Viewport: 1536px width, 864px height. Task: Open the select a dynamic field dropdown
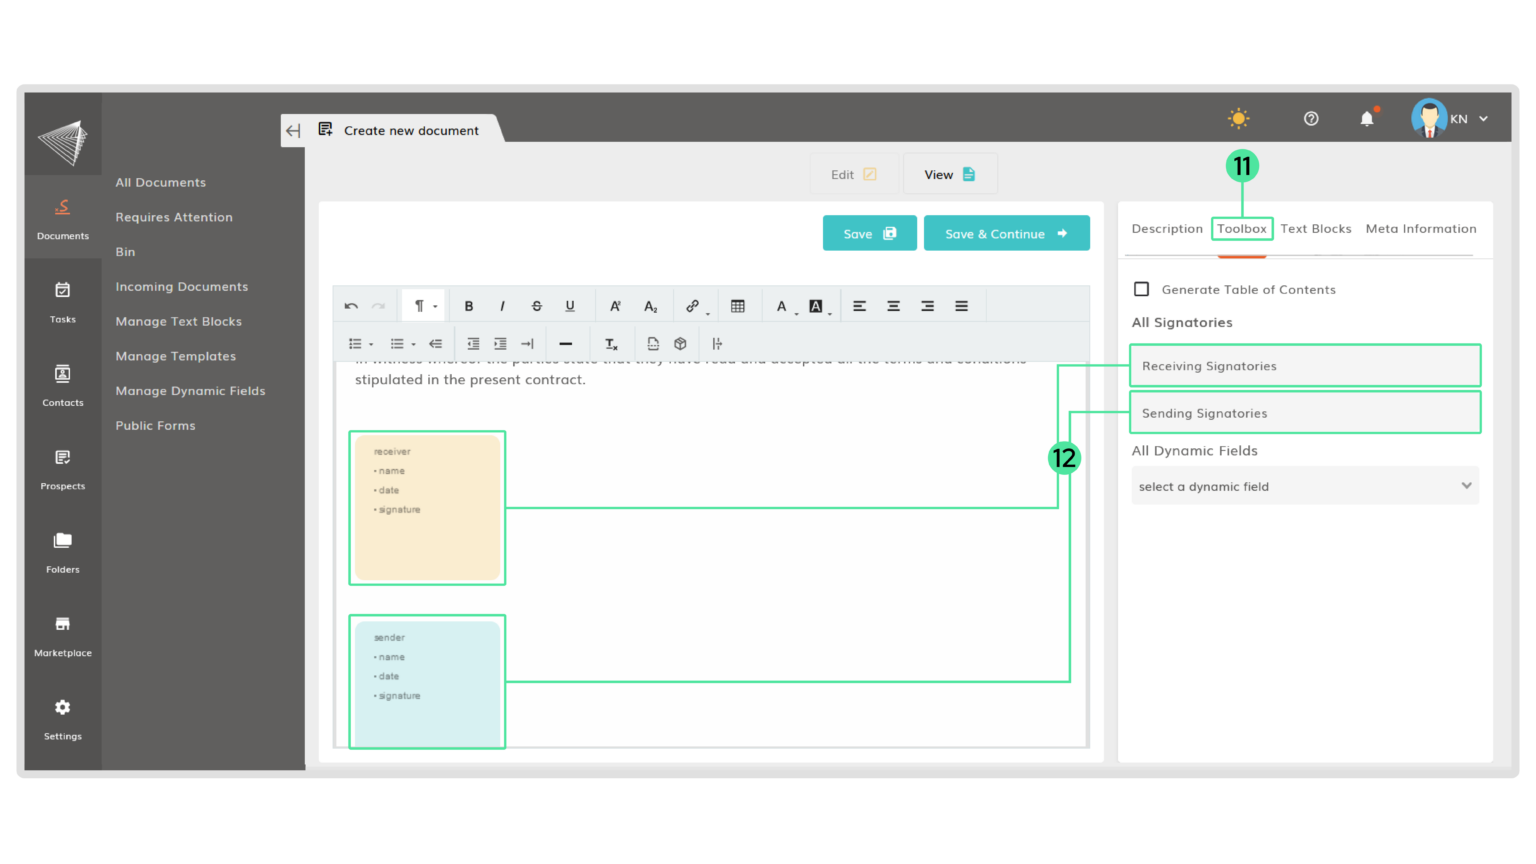[x=1304, y=487]
